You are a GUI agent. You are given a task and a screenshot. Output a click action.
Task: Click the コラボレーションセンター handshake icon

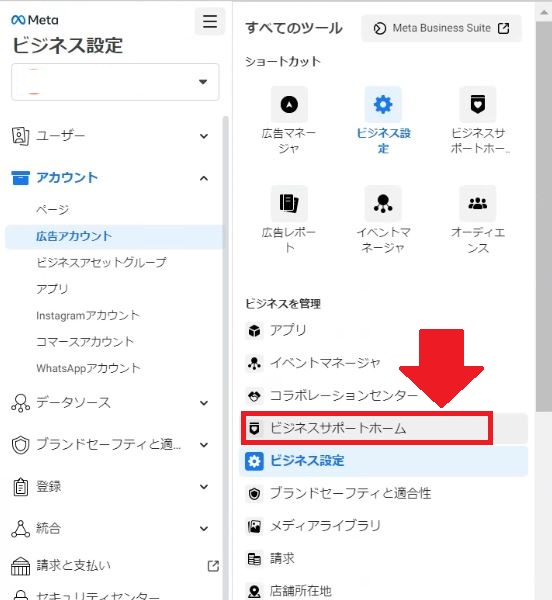pos(254,396)
